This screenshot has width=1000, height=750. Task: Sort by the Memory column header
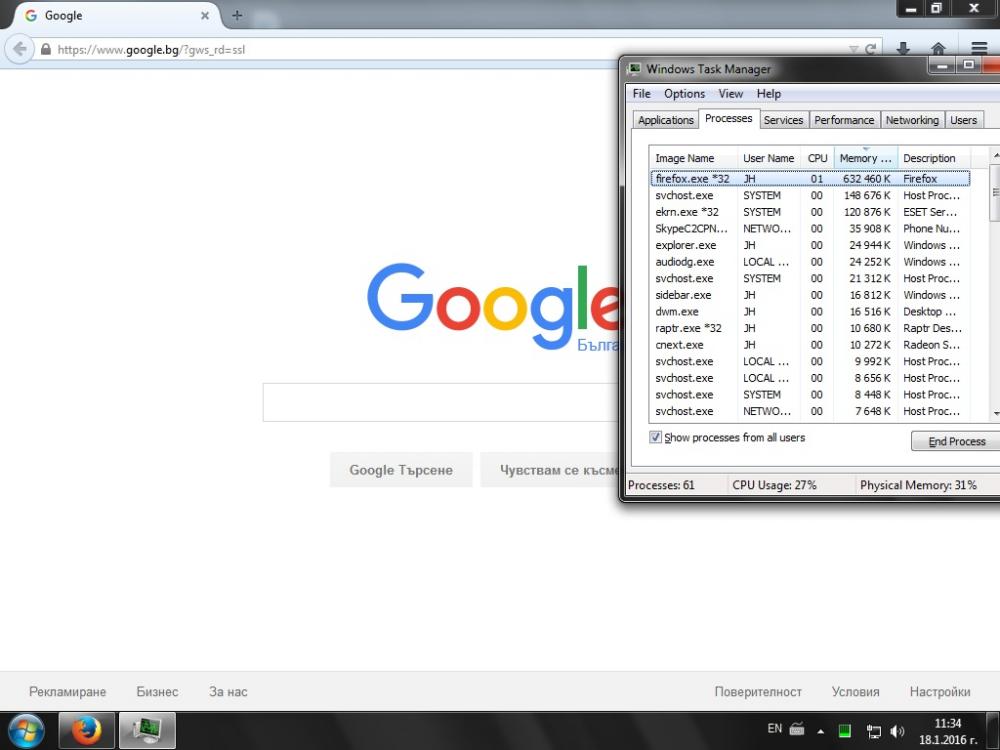[865, 158]
